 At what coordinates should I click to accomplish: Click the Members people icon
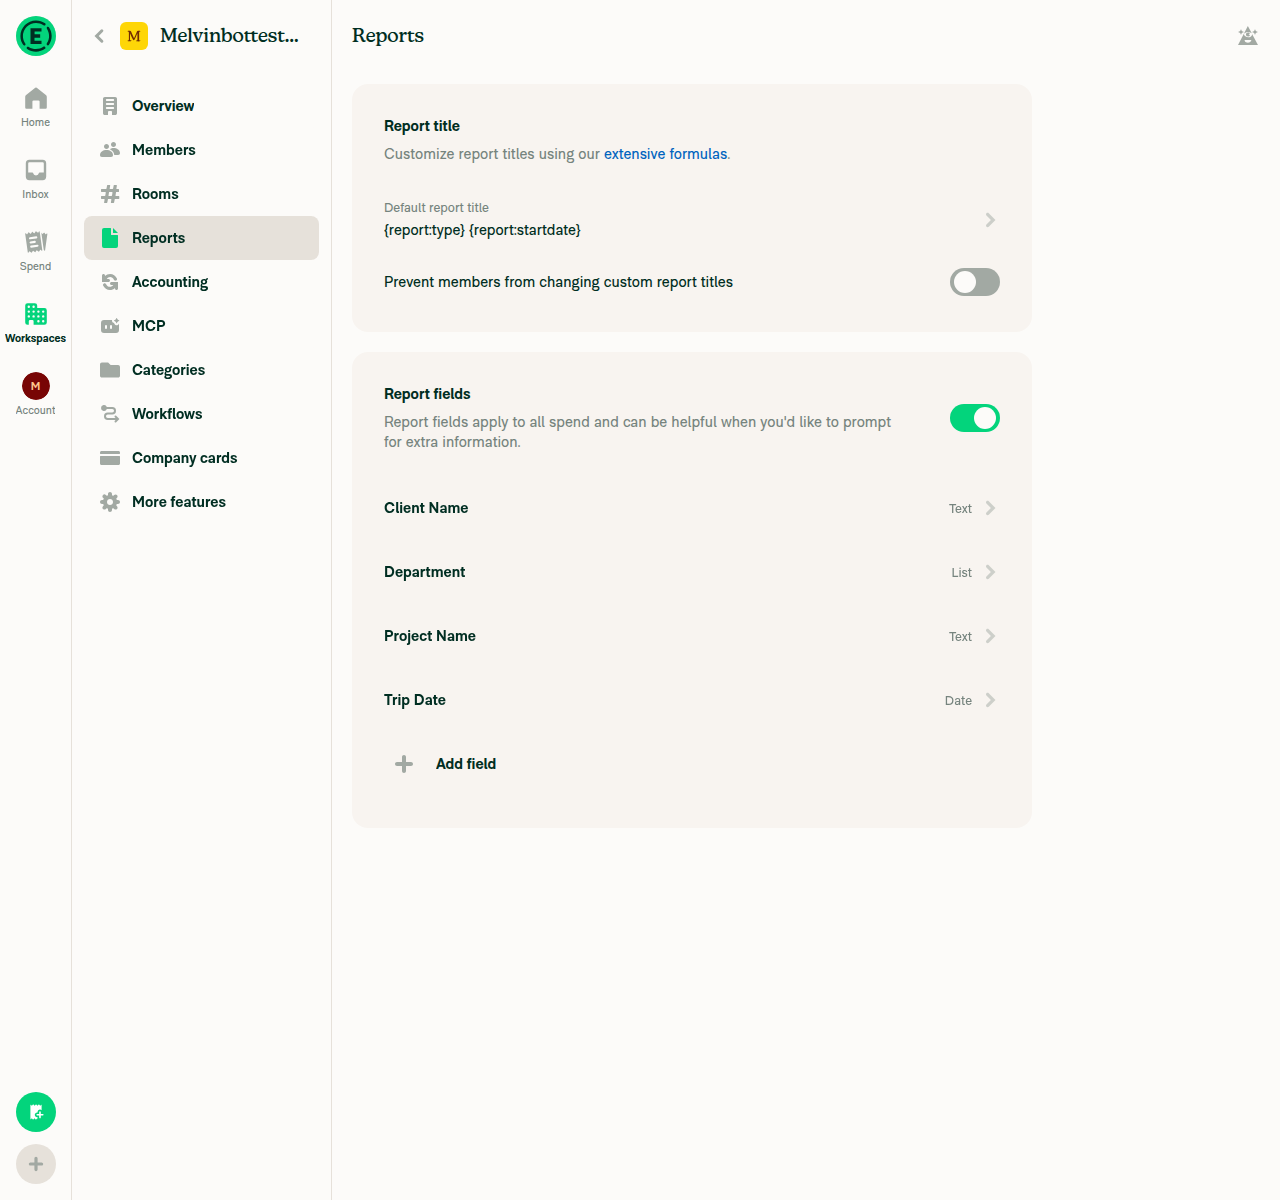(x=110, y=150)
